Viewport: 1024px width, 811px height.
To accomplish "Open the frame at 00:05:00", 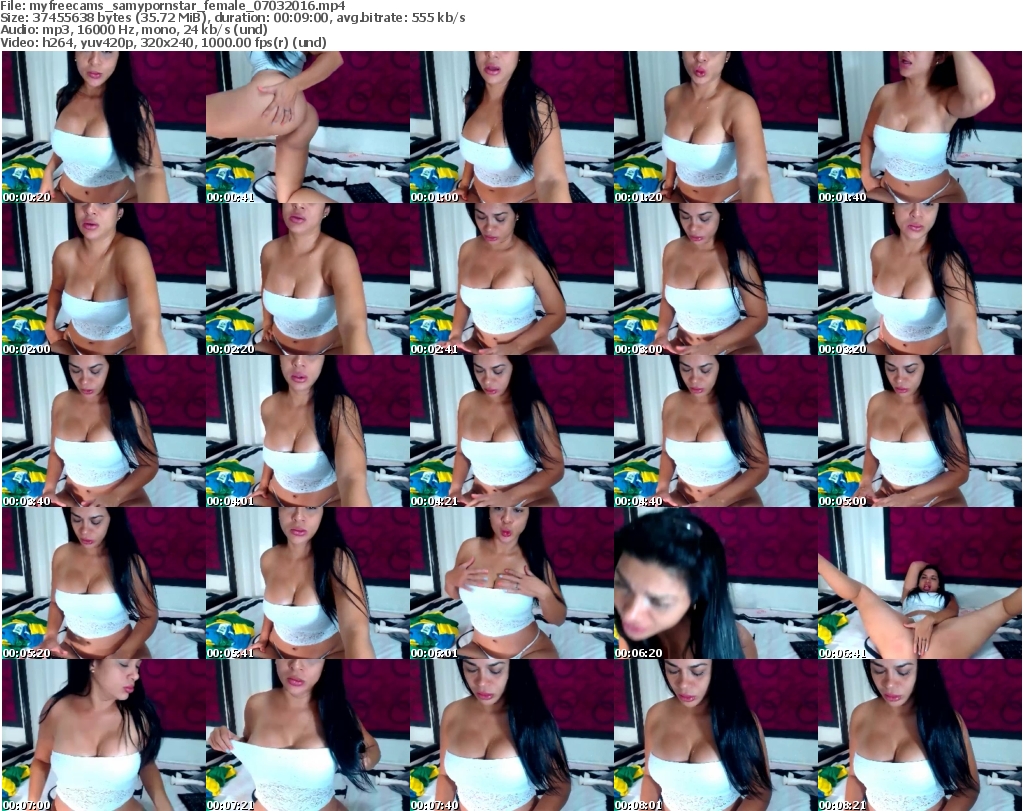I will tap(919, 431).
